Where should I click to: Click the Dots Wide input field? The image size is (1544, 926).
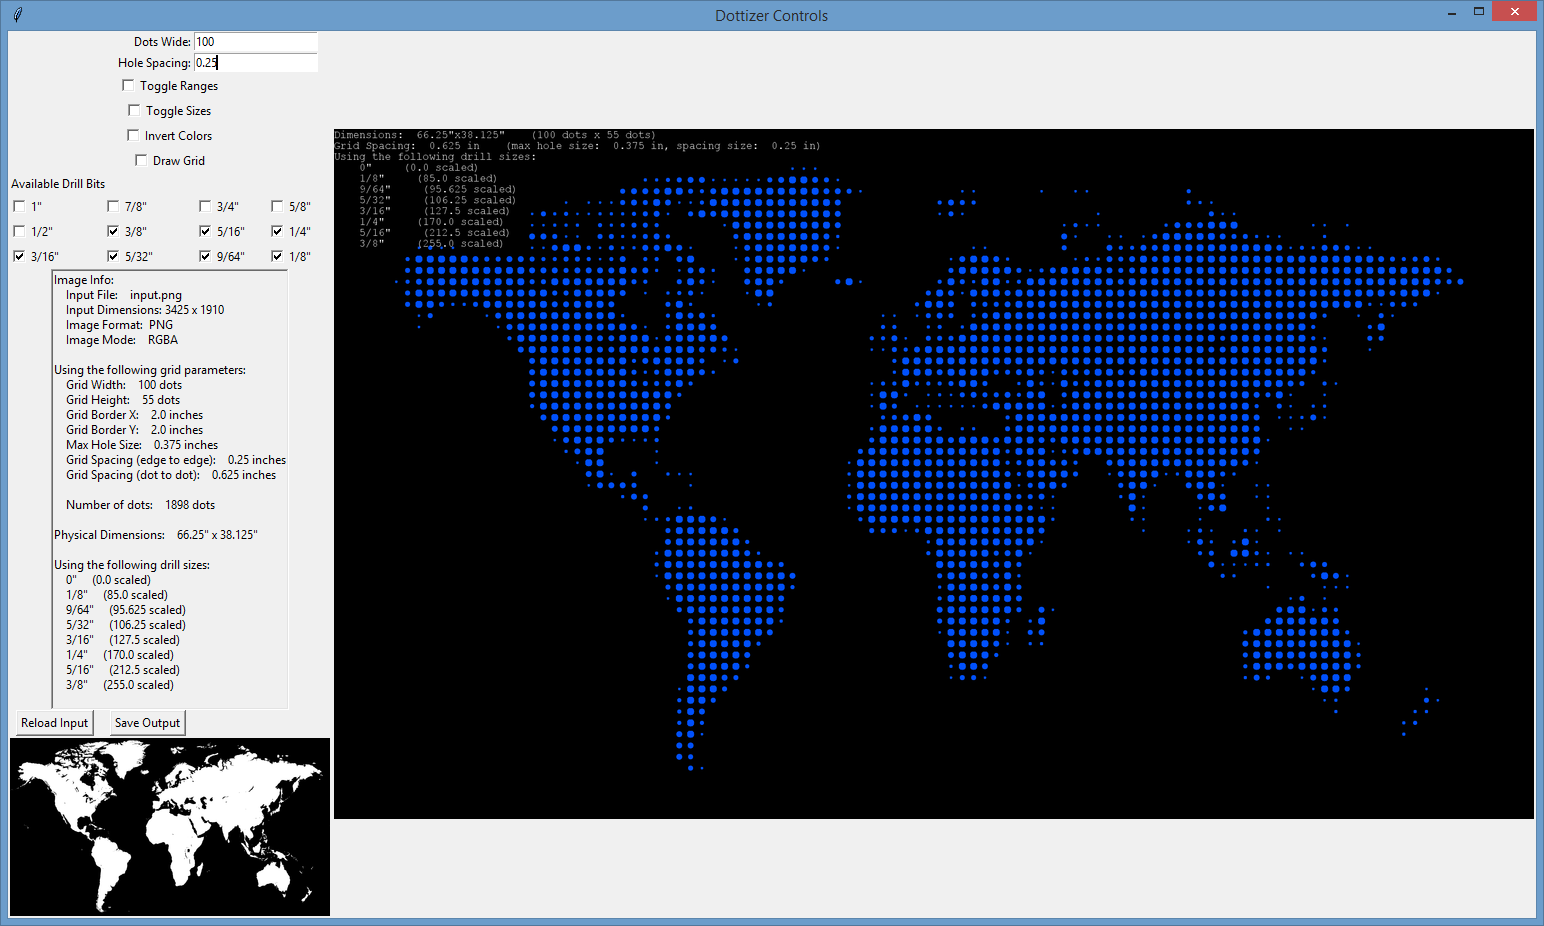click(256, 42)
